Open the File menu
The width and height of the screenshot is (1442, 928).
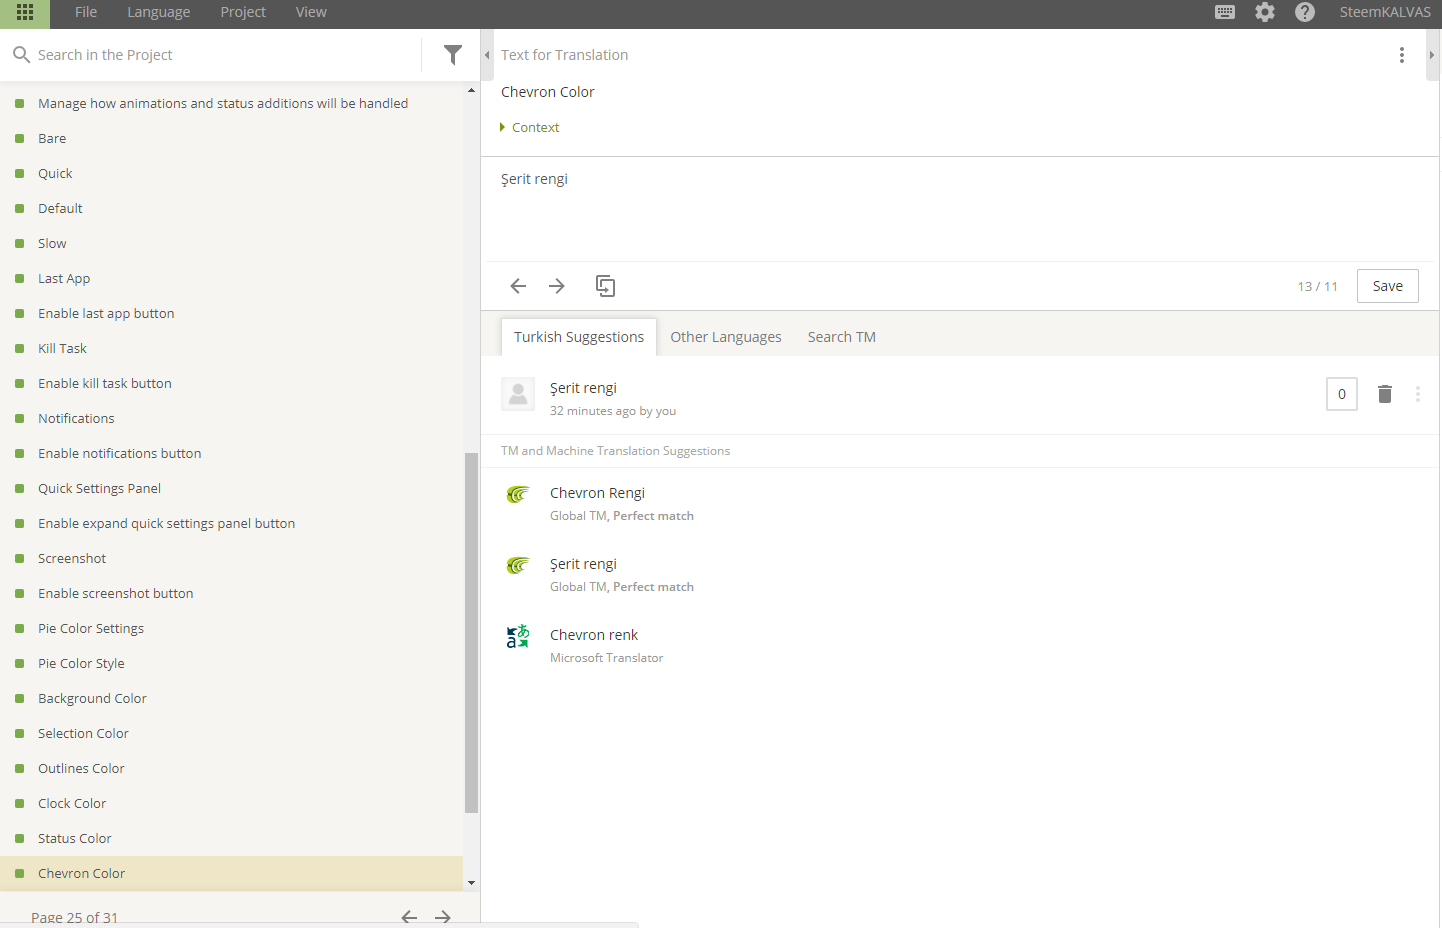click(86, 12)
